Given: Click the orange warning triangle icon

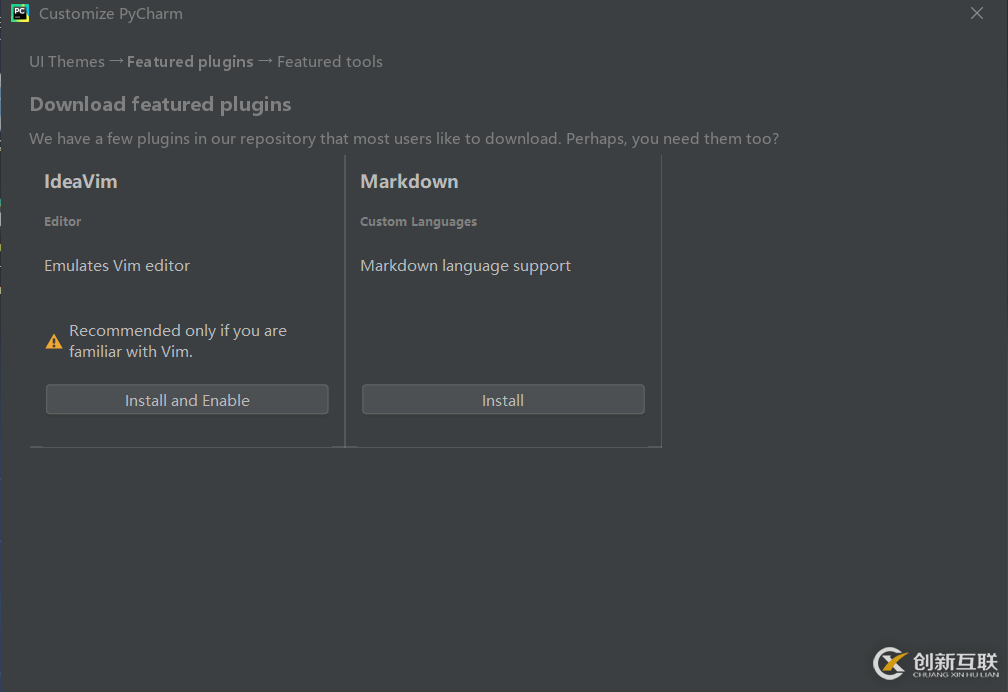Looking at the screenshot, I should 54,342.
